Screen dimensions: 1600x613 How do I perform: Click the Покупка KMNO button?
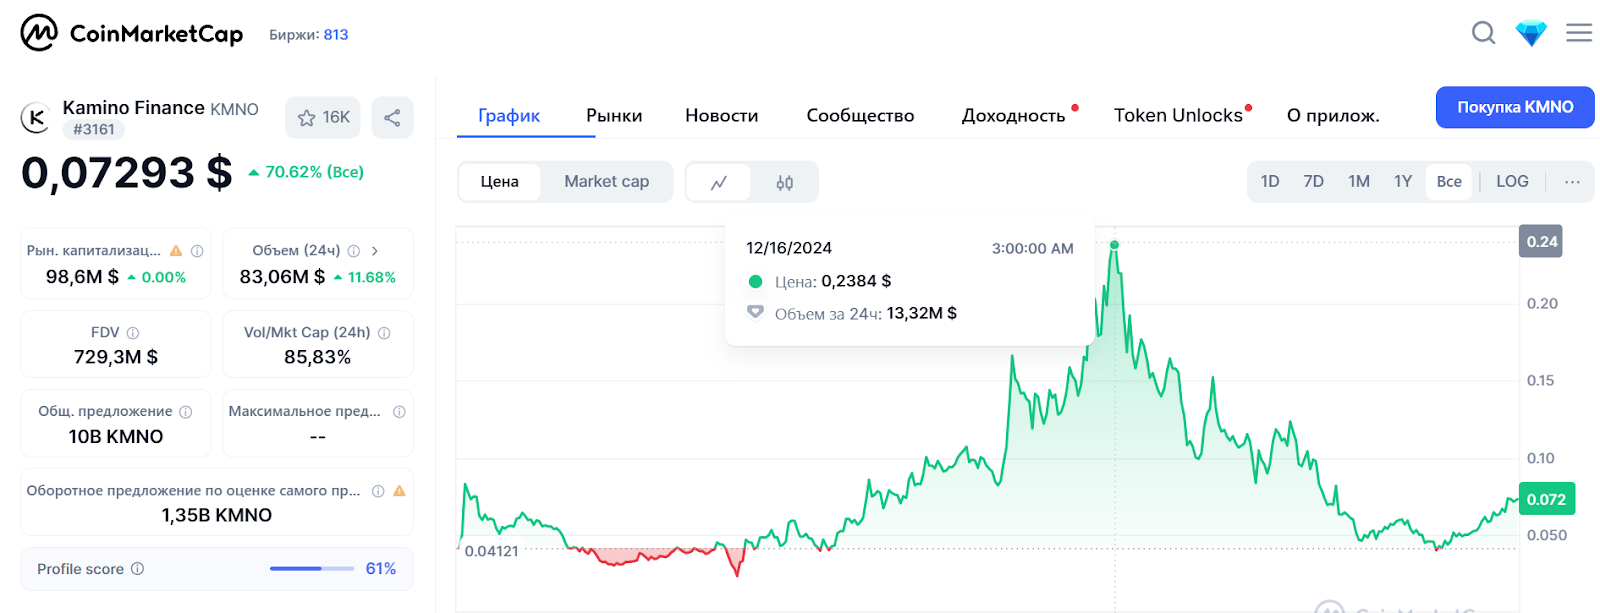(x=1515, y=107)
